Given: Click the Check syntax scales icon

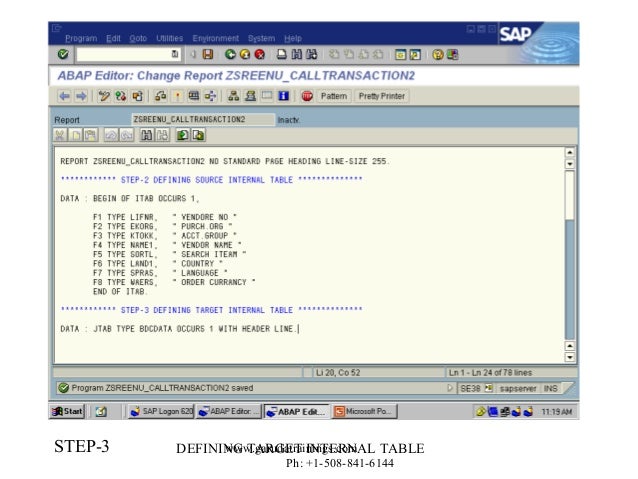Looking at the screenshot, I should click(x=160, y=96).
